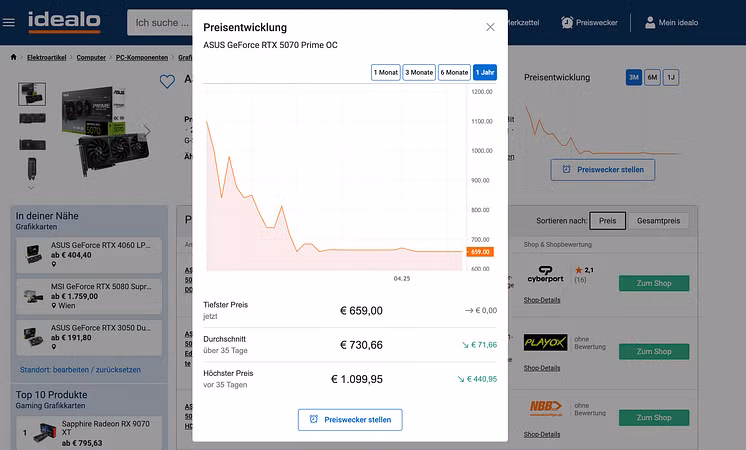Click Preiswecker stellen in the dialog
Viewport: 746px width, 450px height.
click(x=350, y=419)
